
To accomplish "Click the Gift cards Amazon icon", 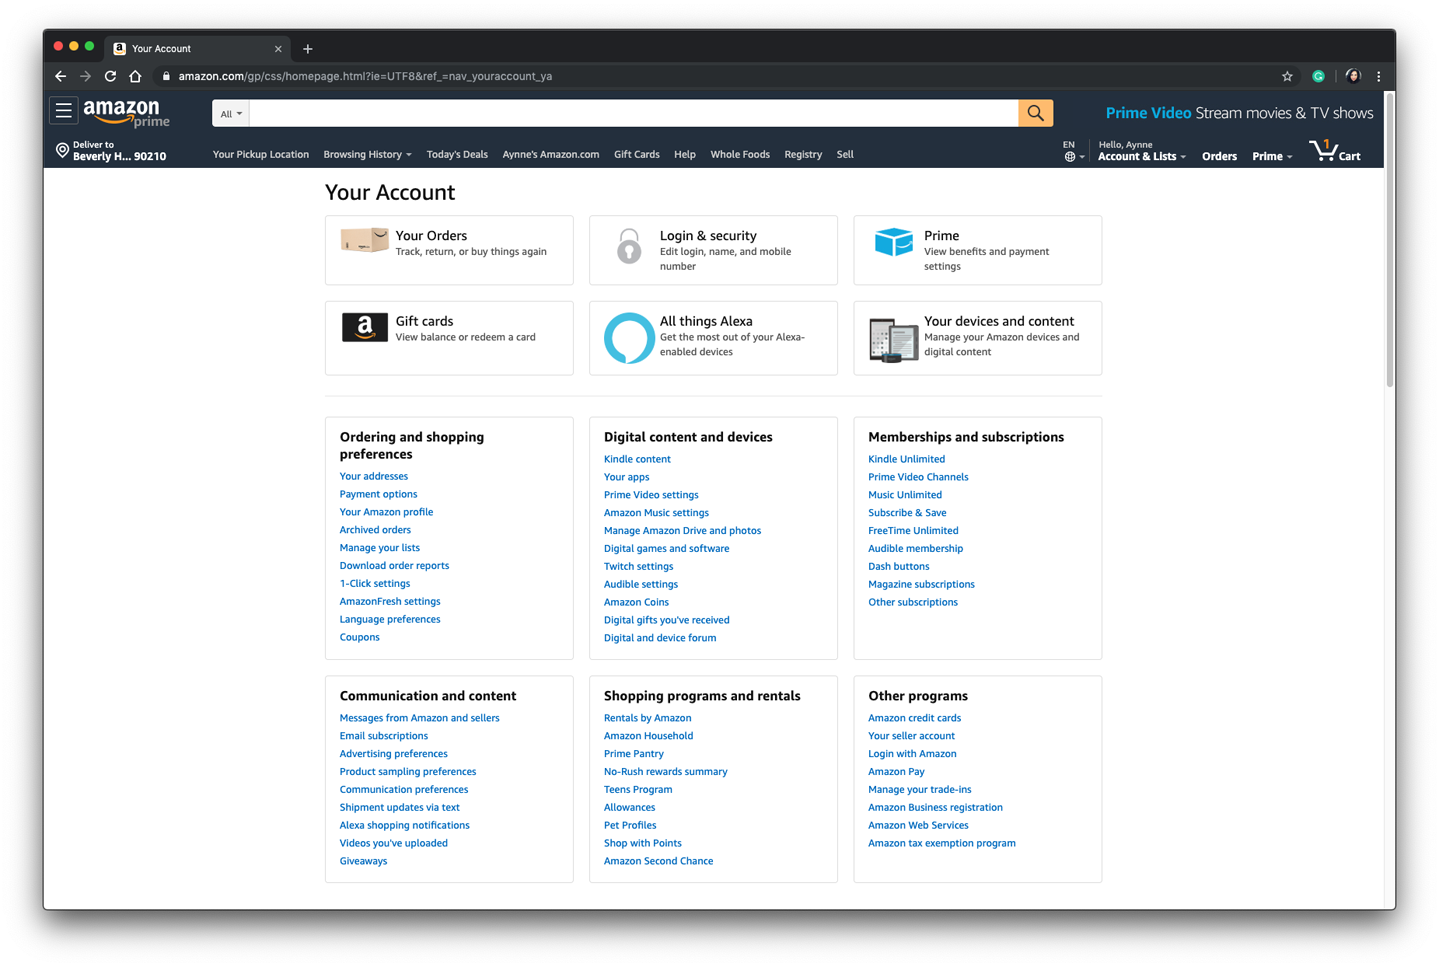I will (364, 327).
